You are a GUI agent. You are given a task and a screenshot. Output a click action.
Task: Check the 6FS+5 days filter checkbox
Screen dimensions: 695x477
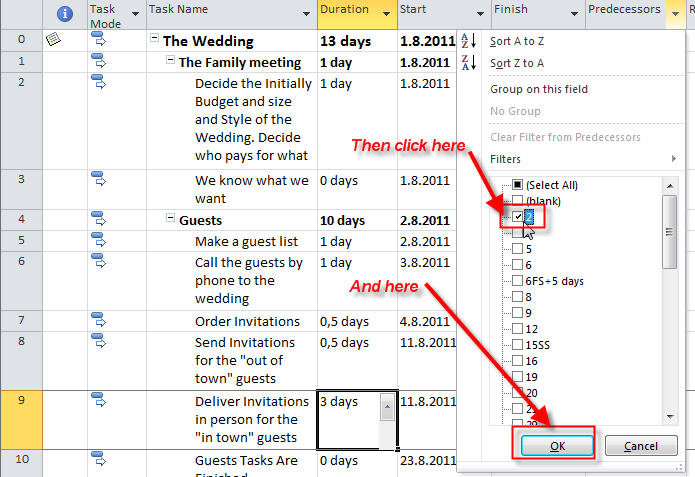click(517, 281)
